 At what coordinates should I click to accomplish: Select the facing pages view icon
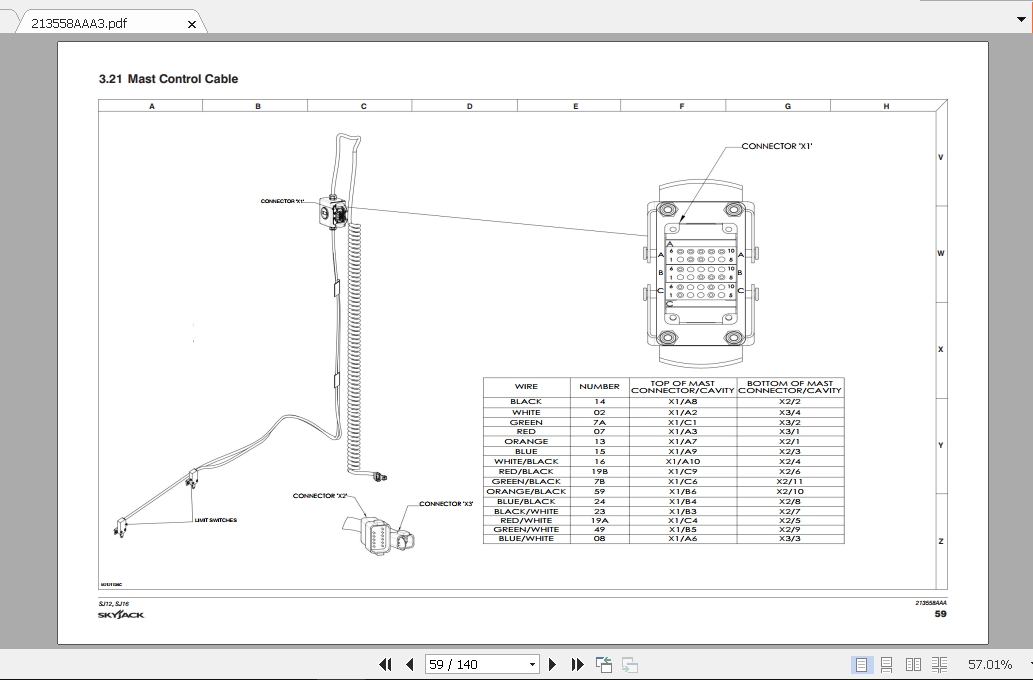pos(915,664)
